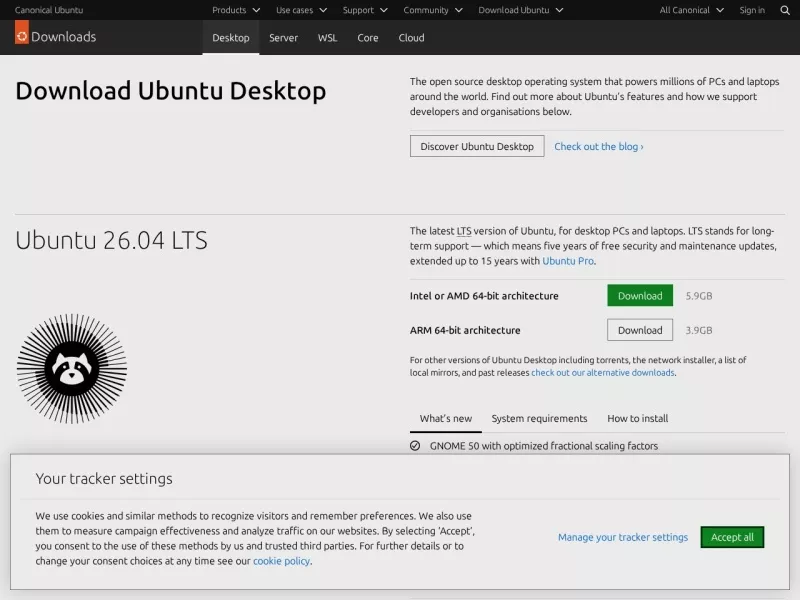Follow the Check out the blog link
Screen dimensions: 800x600
click(598, 147)
